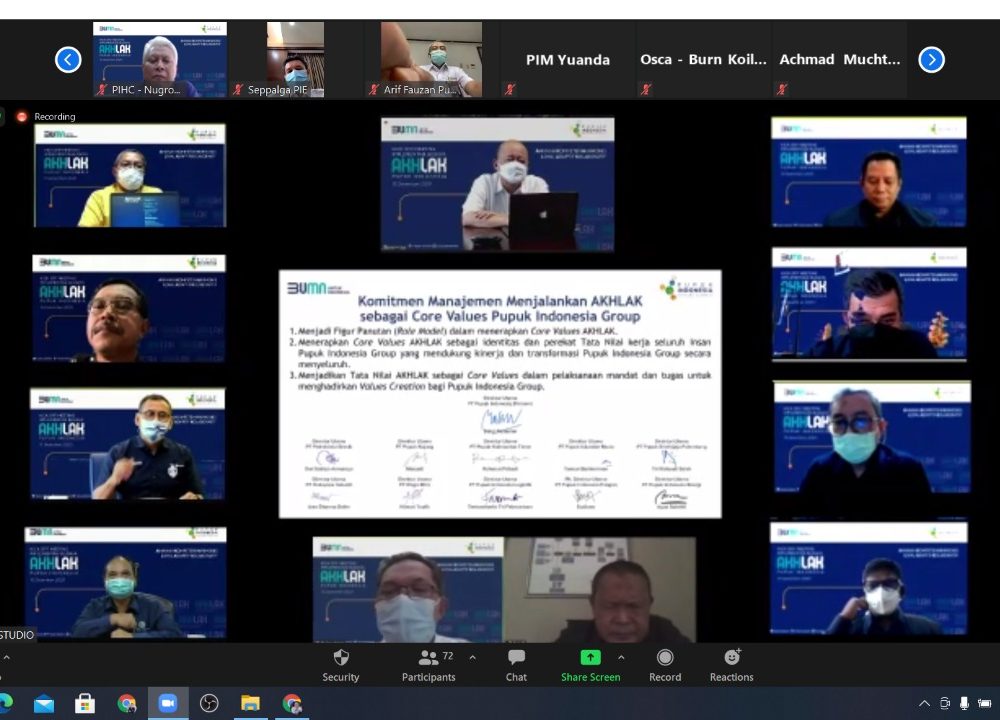This screenshot has height=720, width=1000.
Task: Open File Explorer from the taskbar
Action: pyautogui.click(x=250, y=704)
